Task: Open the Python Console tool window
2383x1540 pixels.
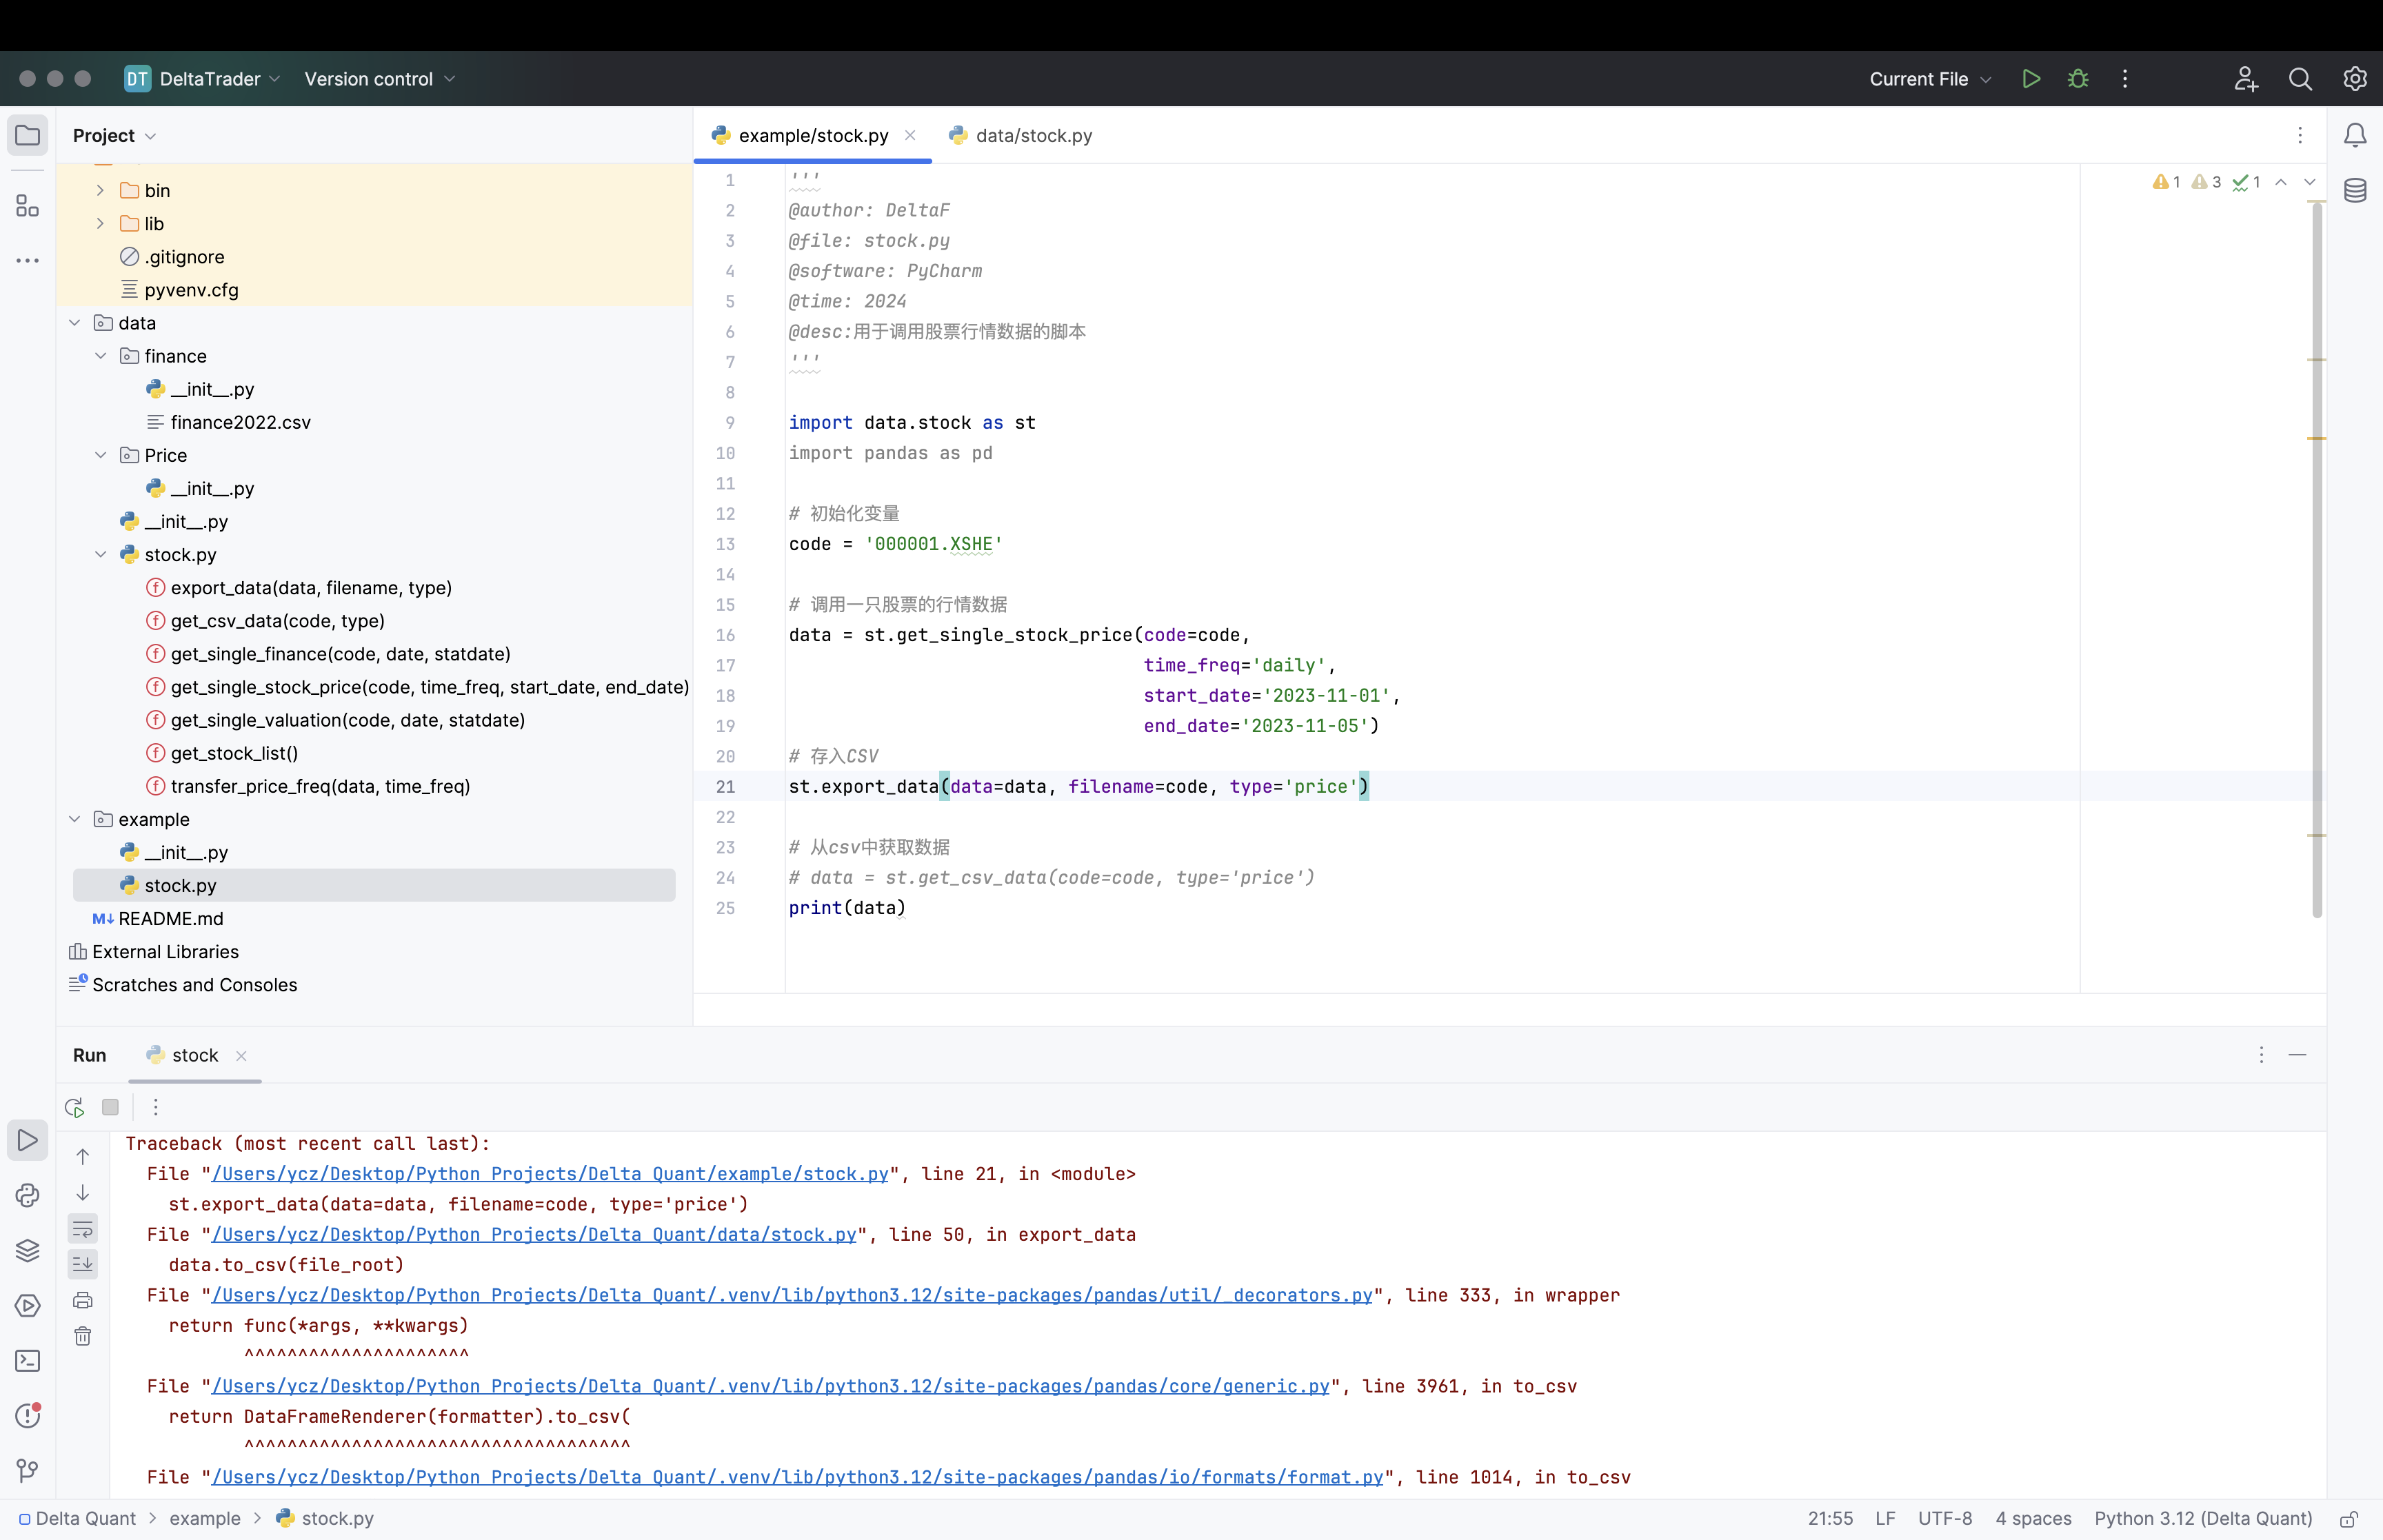Action: coord(27,1196)
